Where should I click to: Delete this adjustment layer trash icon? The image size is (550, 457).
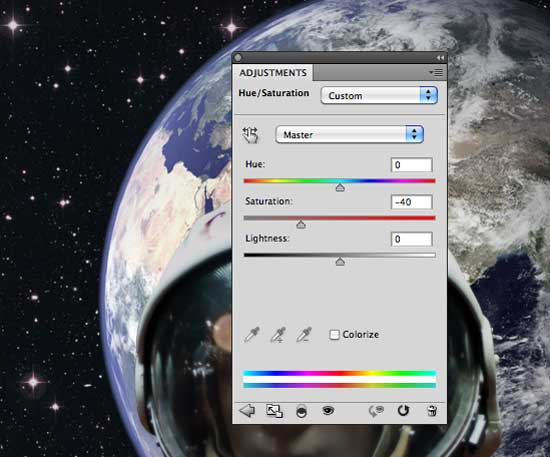[432, 411]
